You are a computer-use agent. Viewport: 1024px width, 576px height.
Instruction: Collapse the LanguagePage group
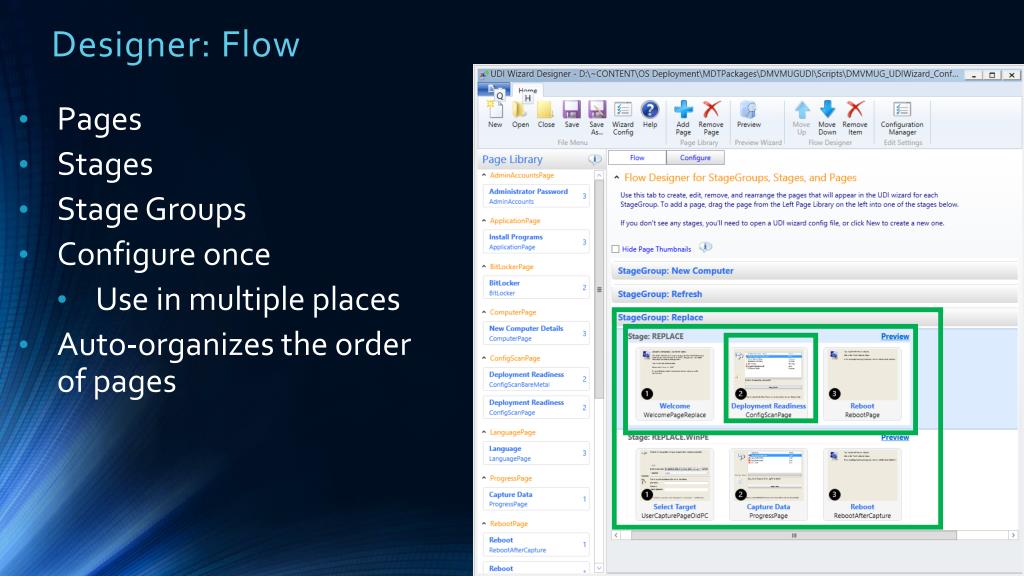coord(484,432)
